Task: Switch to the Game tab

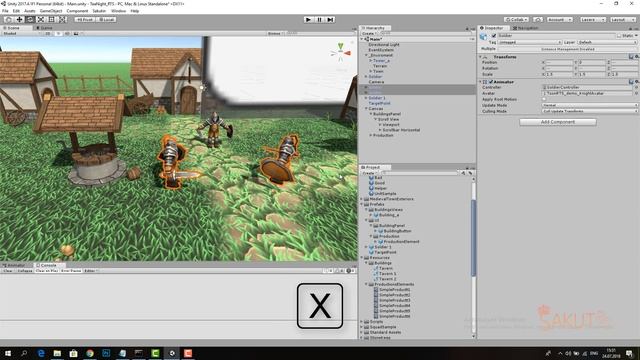Action: tap(44, 28)
